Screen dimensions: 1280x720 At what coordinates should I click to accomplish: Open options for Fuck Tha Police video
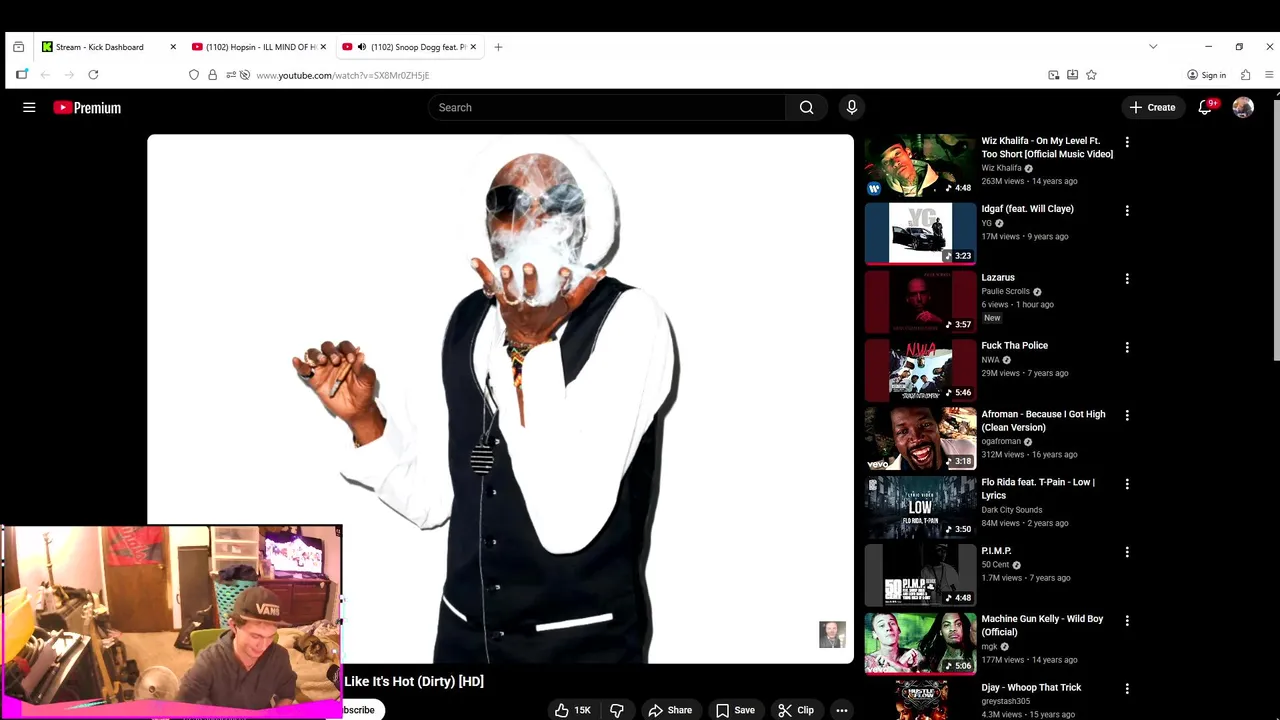click(1127, 347)
